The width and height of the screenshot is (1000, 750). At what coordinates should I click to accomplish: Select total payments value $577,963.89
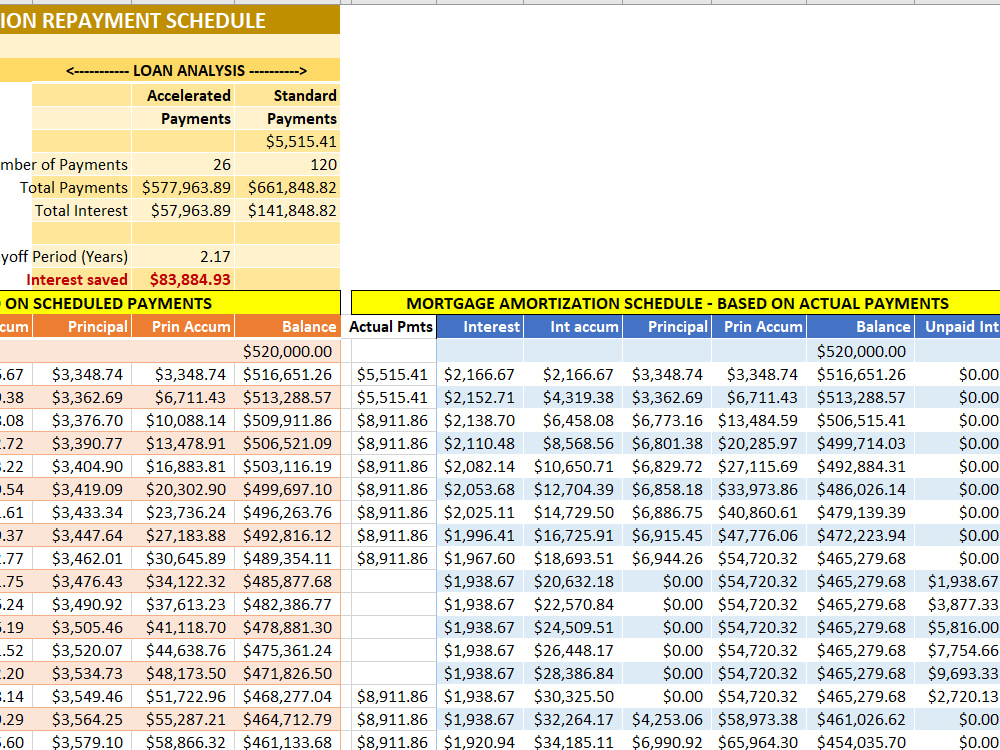tap(184, 188)
